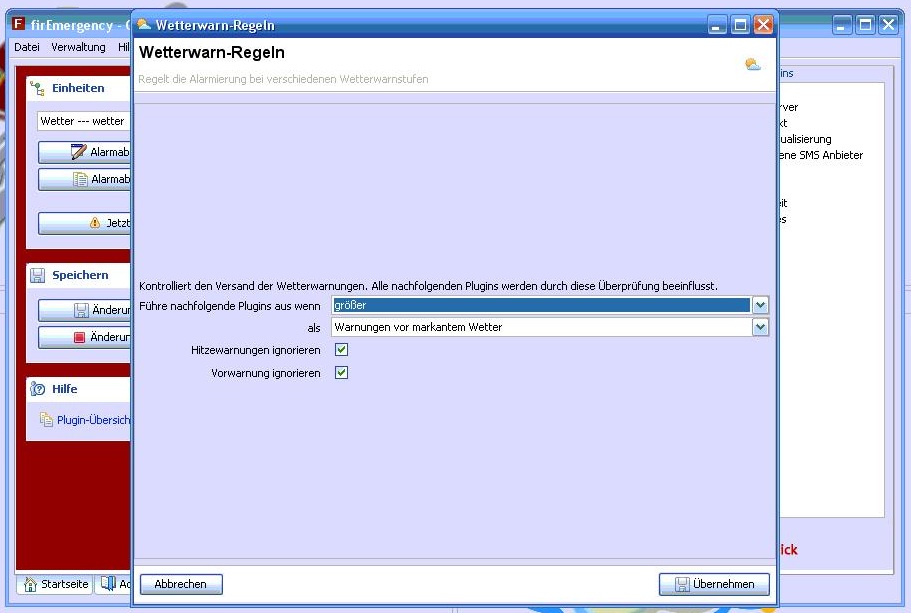
Task: Expand the 'Warnungen vor markantem Wetter' dropdown
Action: (760, 327)
